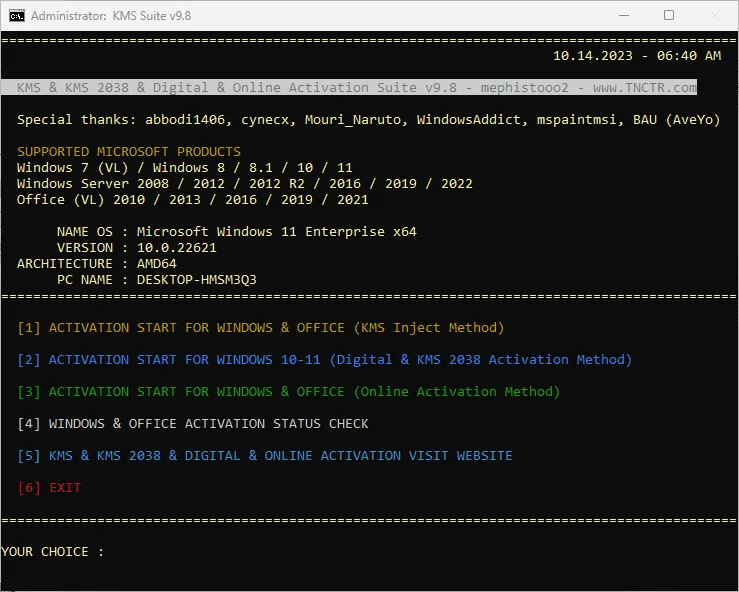Click the 'Windows Server 2008 / 2012' line
Image resolution: width=739 pixels, height=592 pixels.
[x=245, y=183]
